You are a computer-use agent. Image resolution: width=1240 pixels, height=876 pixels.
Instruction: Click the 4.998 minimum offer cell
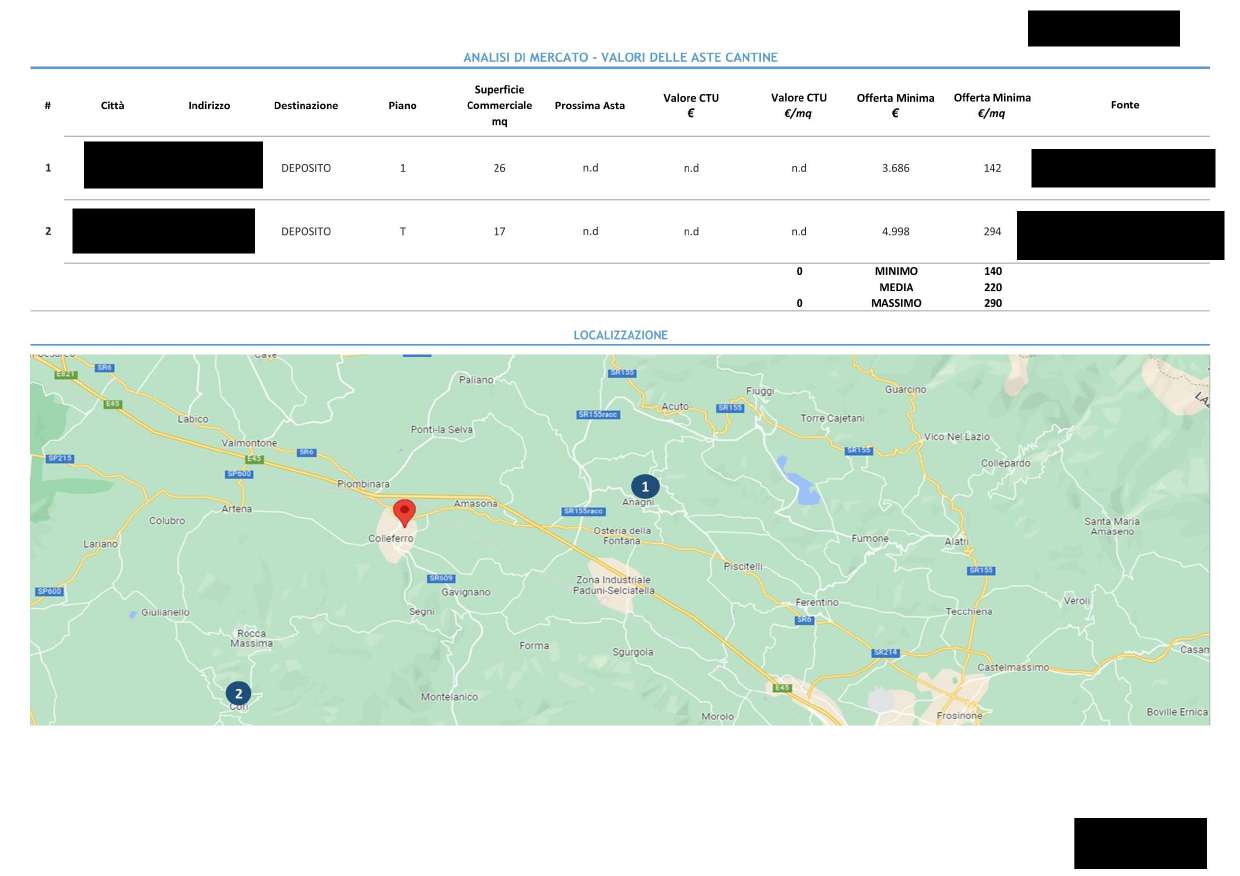tap(895, 231)
